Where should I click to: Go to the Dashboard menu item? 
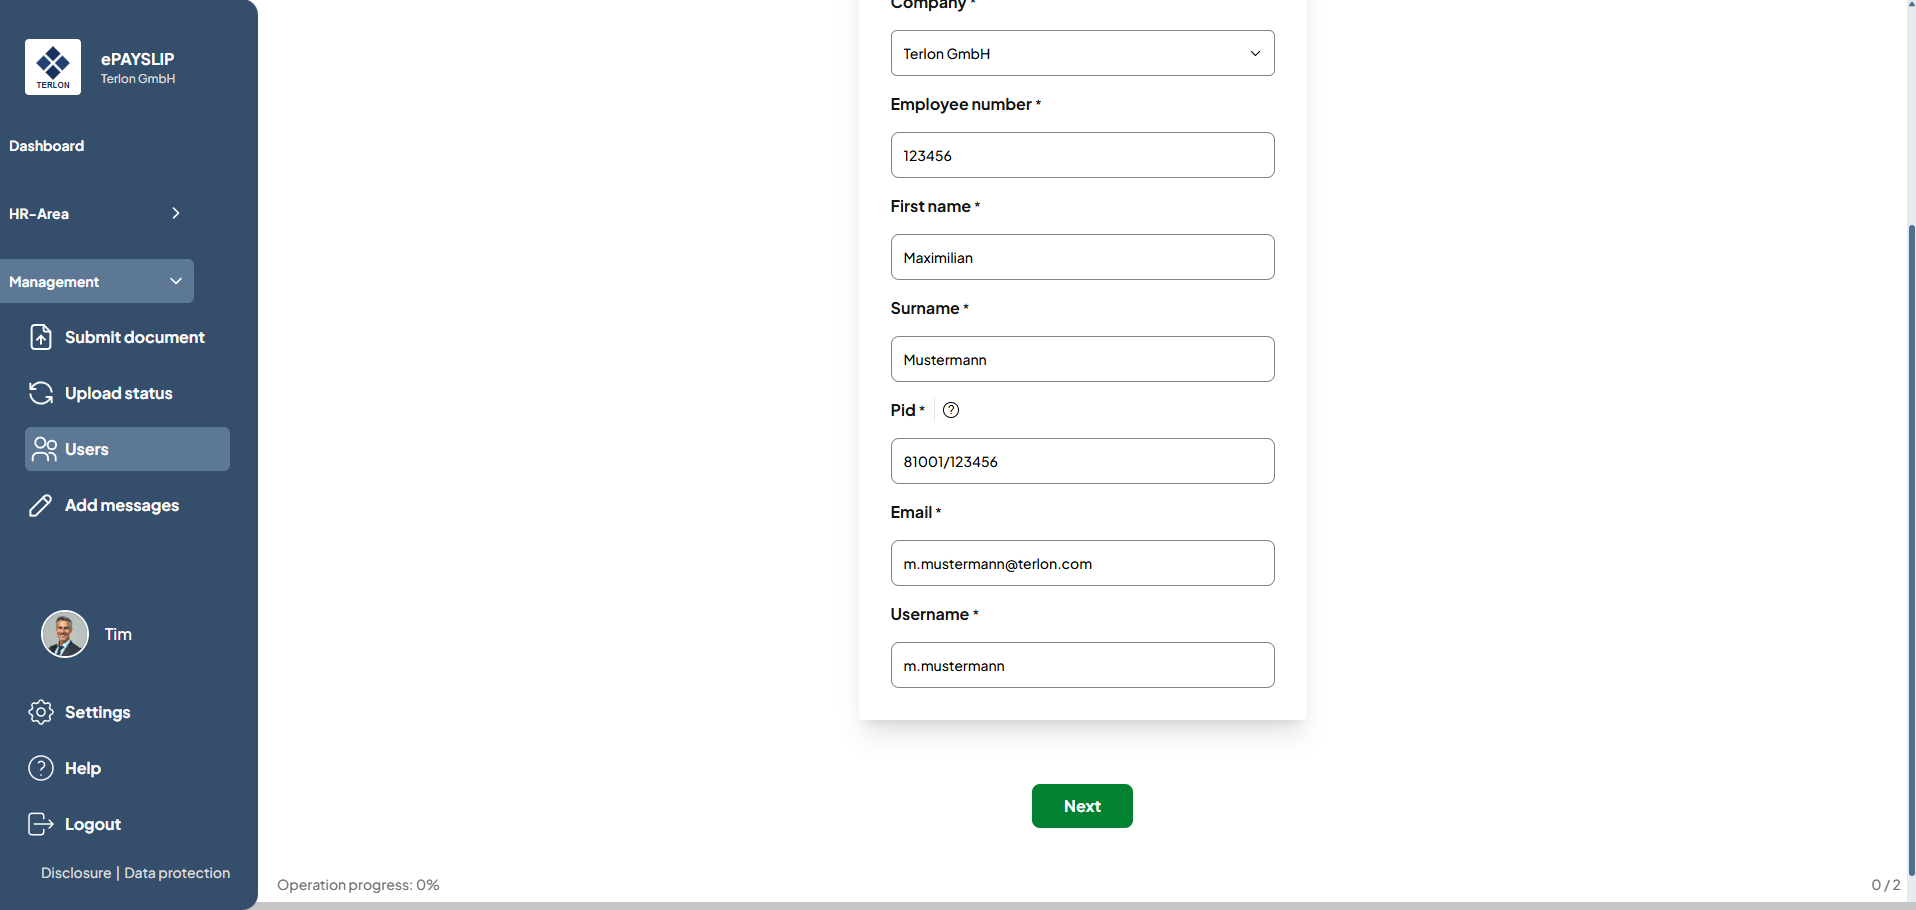[47, 146]
